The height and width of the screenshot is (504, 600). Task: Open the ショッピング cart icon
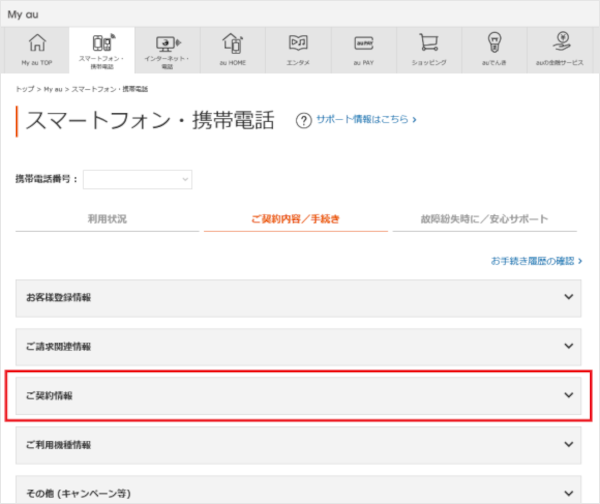[428, 44]
